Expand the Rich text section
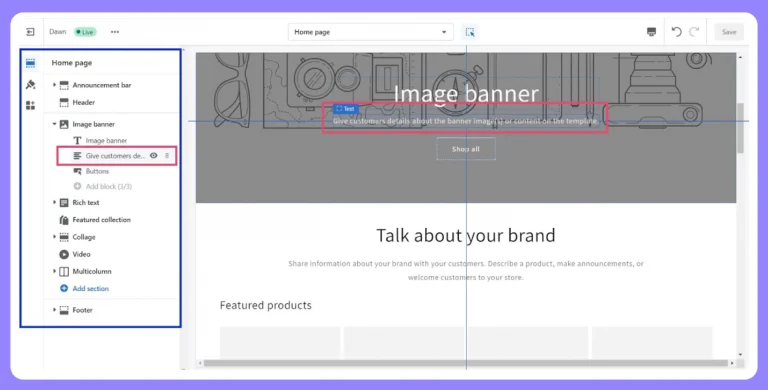 (x=54, y=202)
